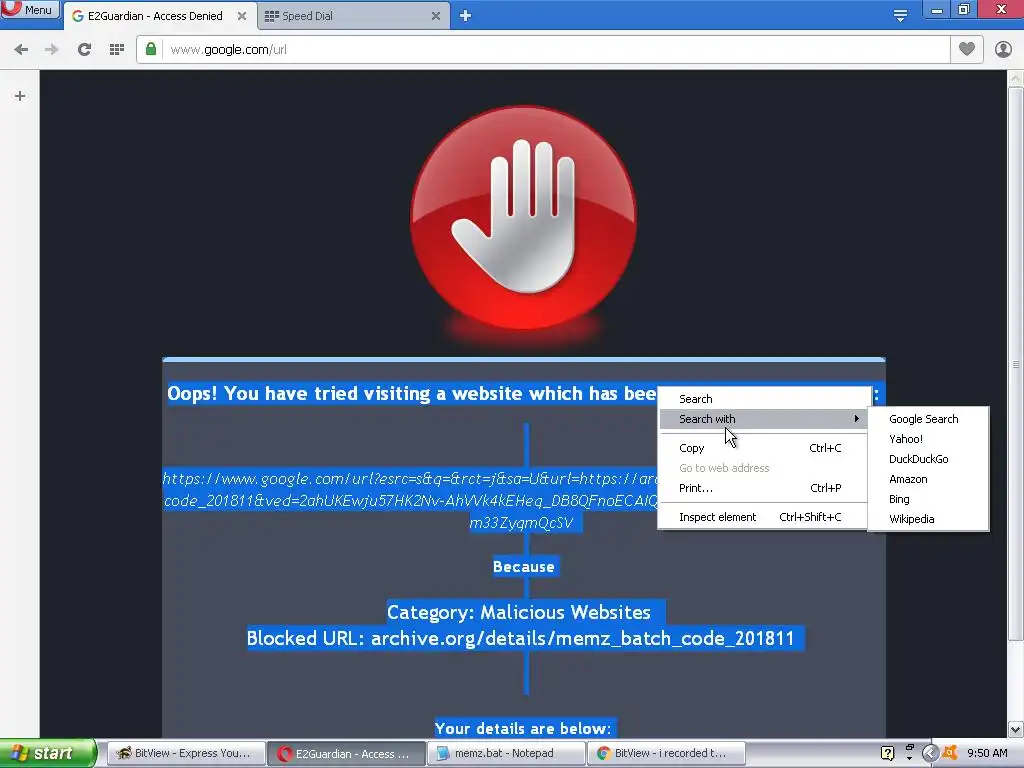This screenshot has height=768, width=1024.
Task: Switch to E2Guardian taskbar item
Action: 346,753
